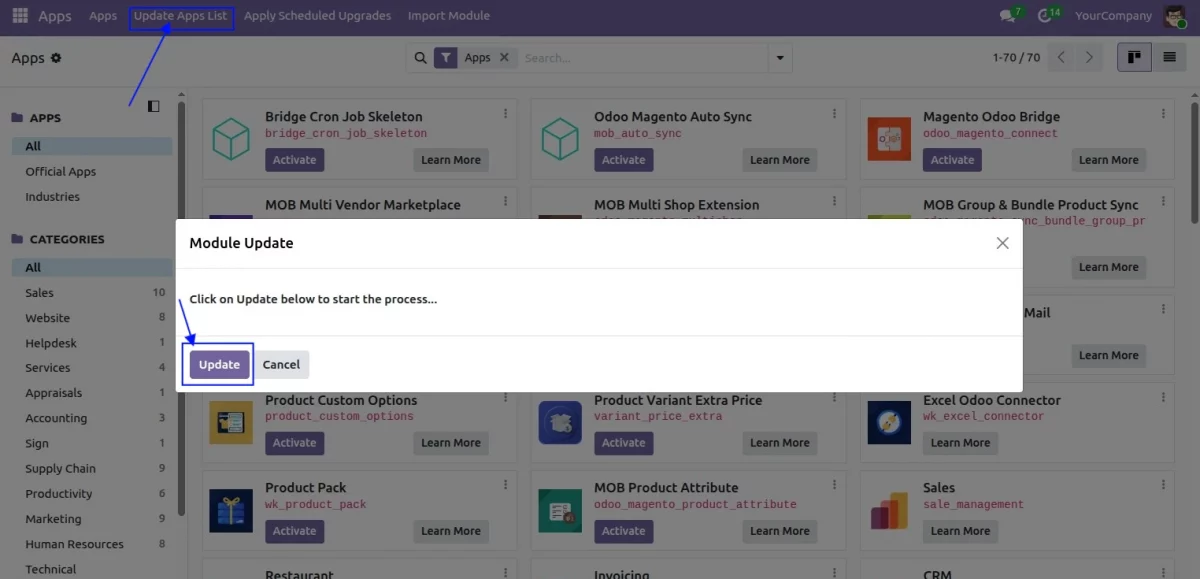Image resolution: width=1200 pixels, height=579 pixels.
Task: Filter by Appraisals category
Action: coord(92,393)
